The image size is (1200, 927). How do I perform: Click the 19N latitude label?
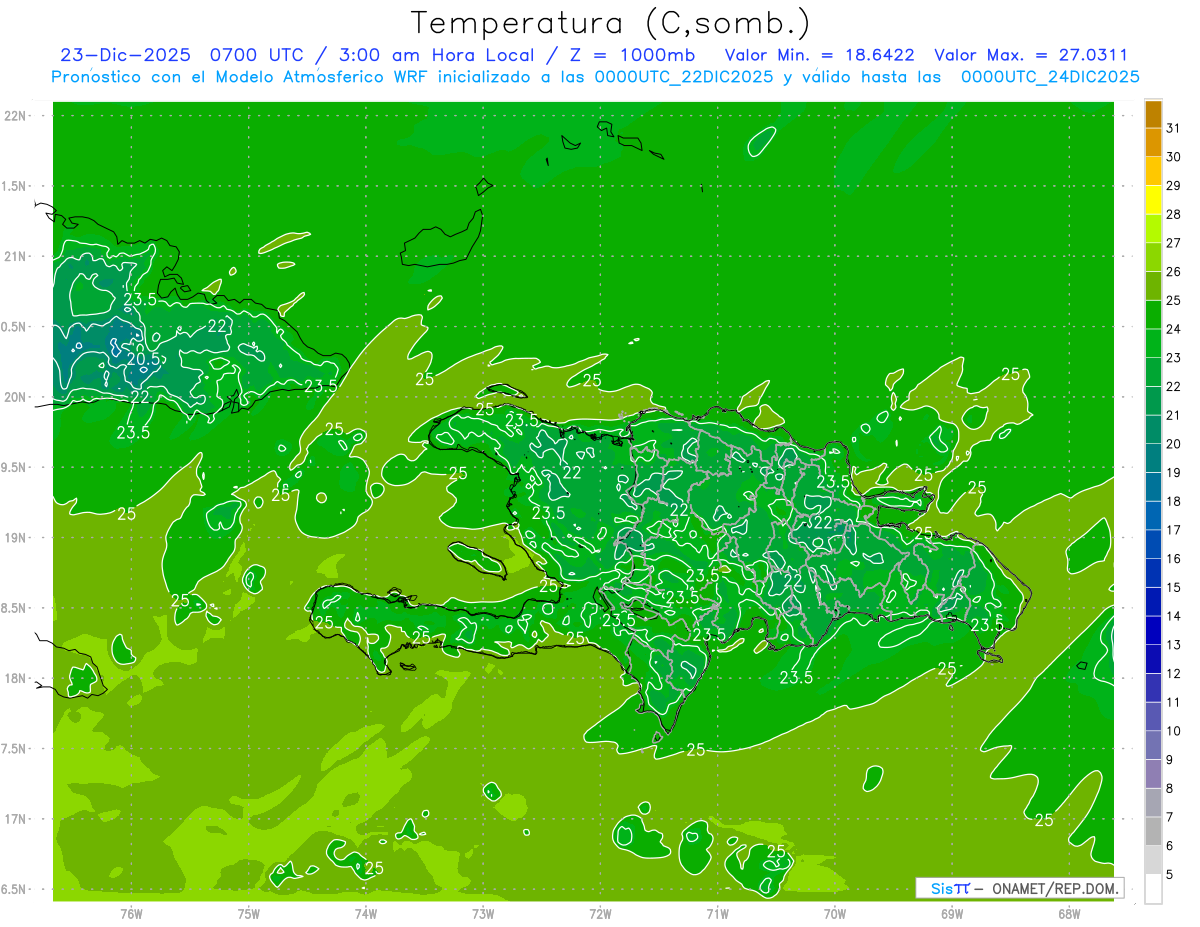point(16,538)
